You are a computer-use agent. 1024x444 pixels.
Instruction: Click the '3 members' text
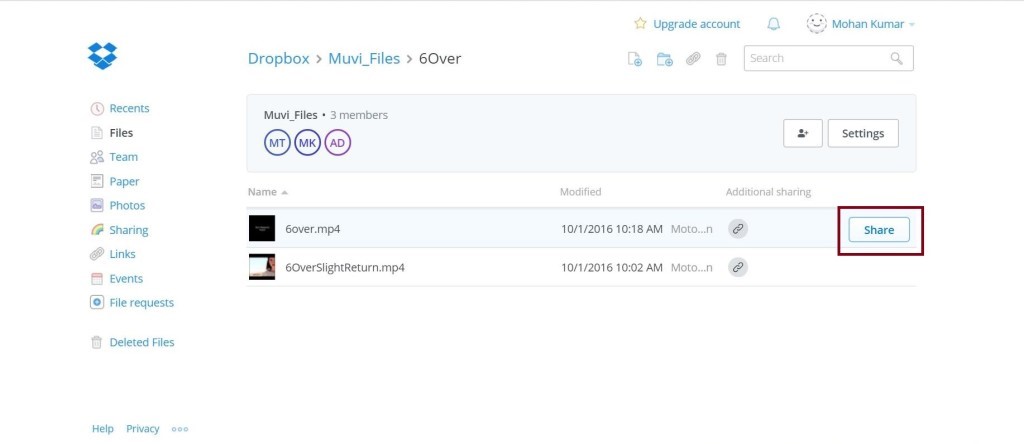(359, 115)
